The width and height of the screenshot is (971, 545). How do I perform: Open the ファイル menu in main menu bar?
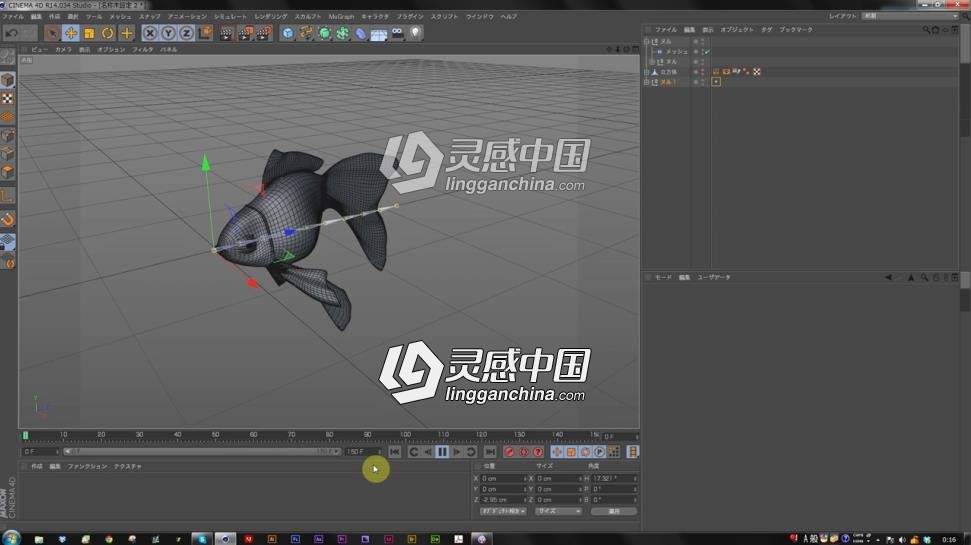12,17
